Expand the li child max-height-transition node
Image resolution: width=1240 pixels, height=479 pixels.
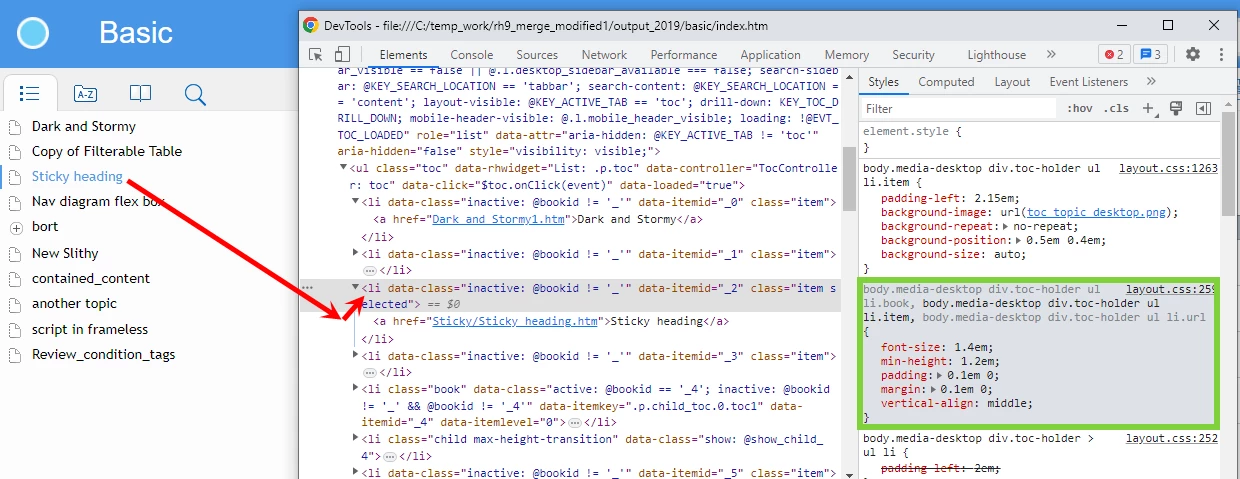[x=356, y=438]
